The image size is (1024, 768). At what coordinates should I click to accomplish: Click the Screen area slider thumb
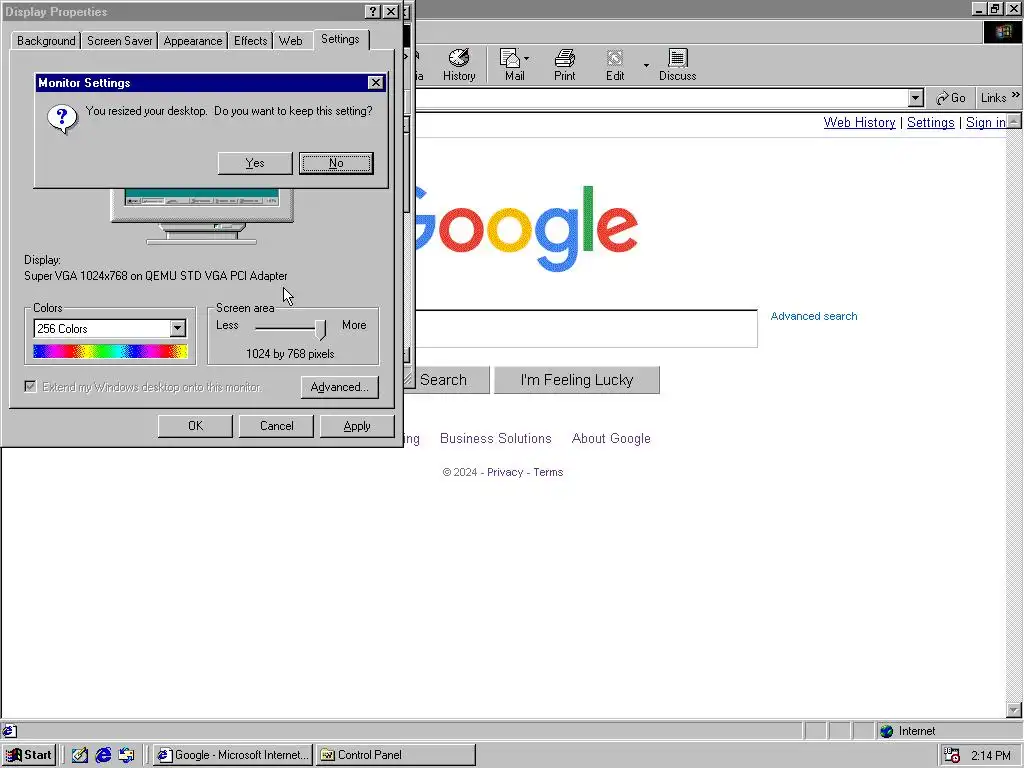(320, 329)
